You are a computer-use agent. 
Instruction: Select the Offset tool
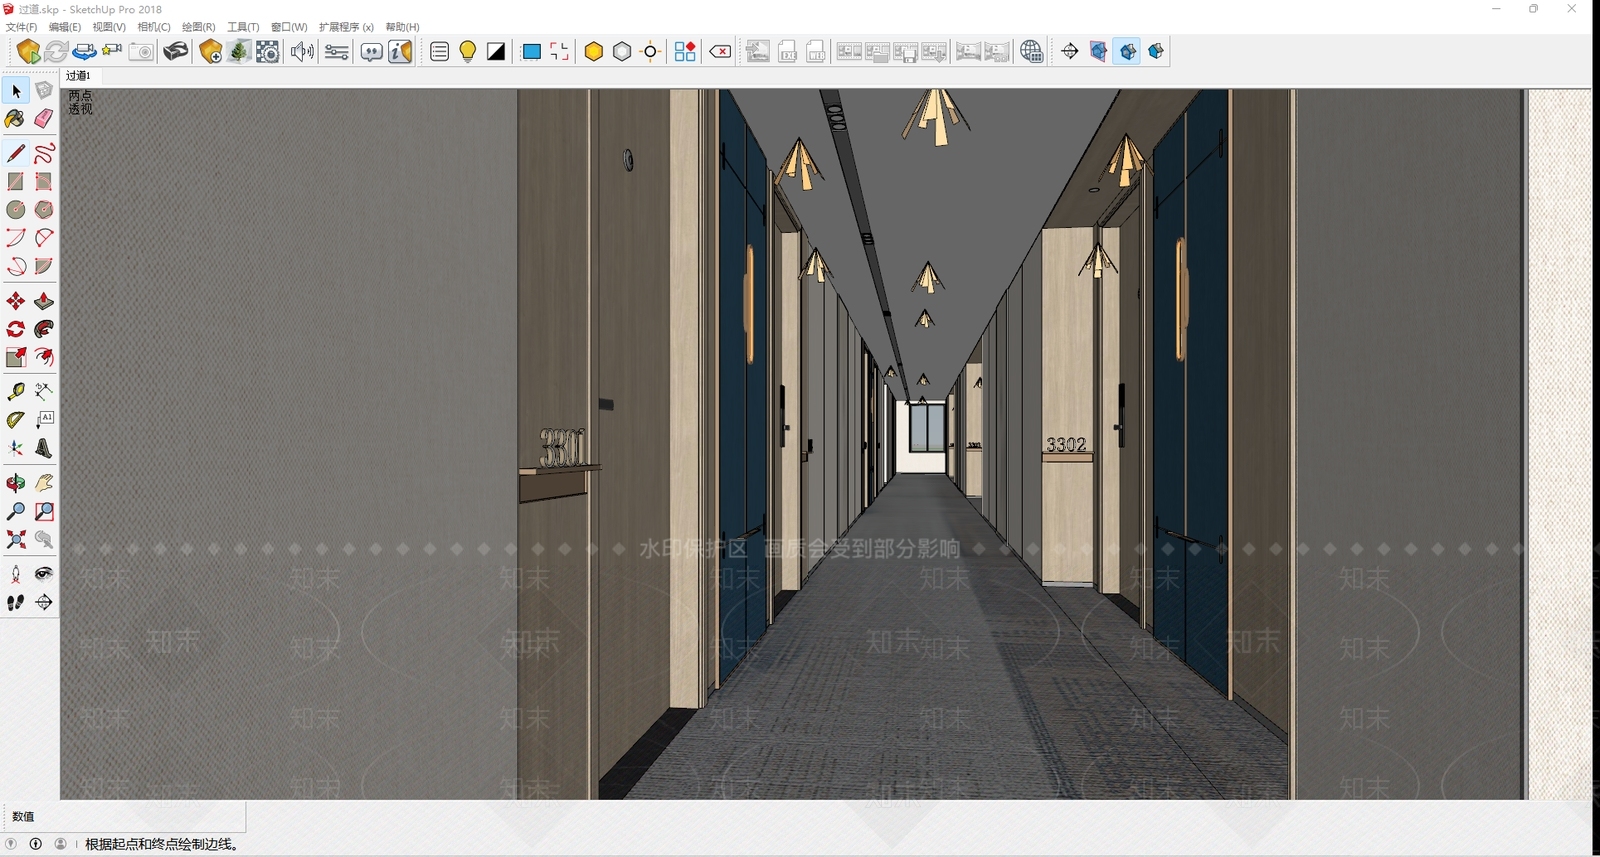click(44, 357)
